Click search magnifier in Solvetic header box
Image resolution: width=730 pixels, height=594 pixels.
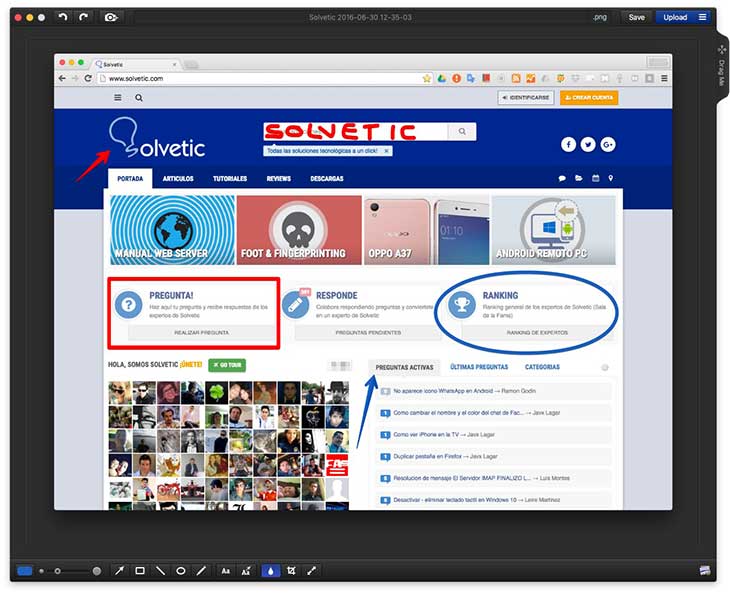coord(462,132)
